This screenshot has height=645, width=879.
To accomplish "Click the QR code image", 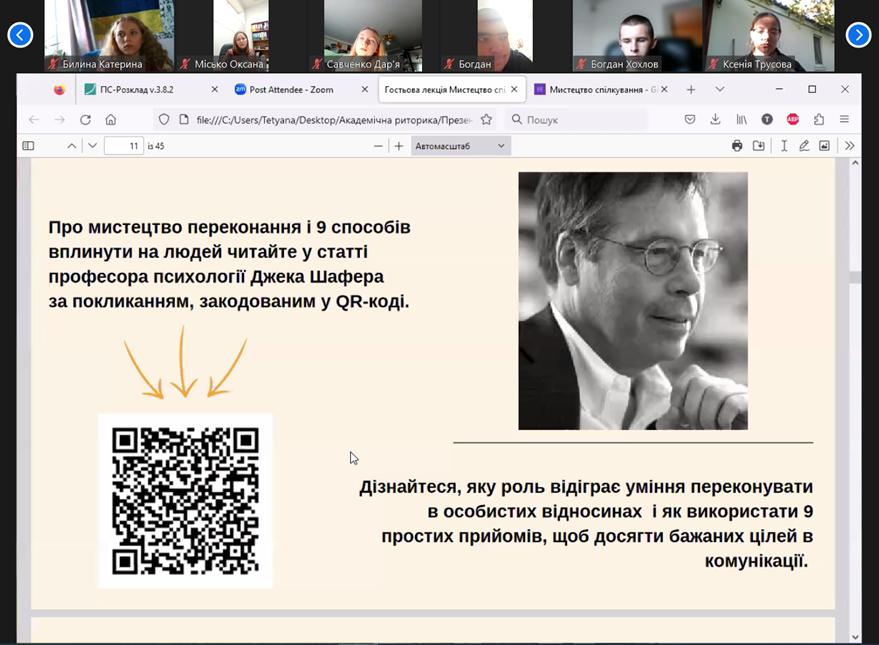I will point(186,500).
